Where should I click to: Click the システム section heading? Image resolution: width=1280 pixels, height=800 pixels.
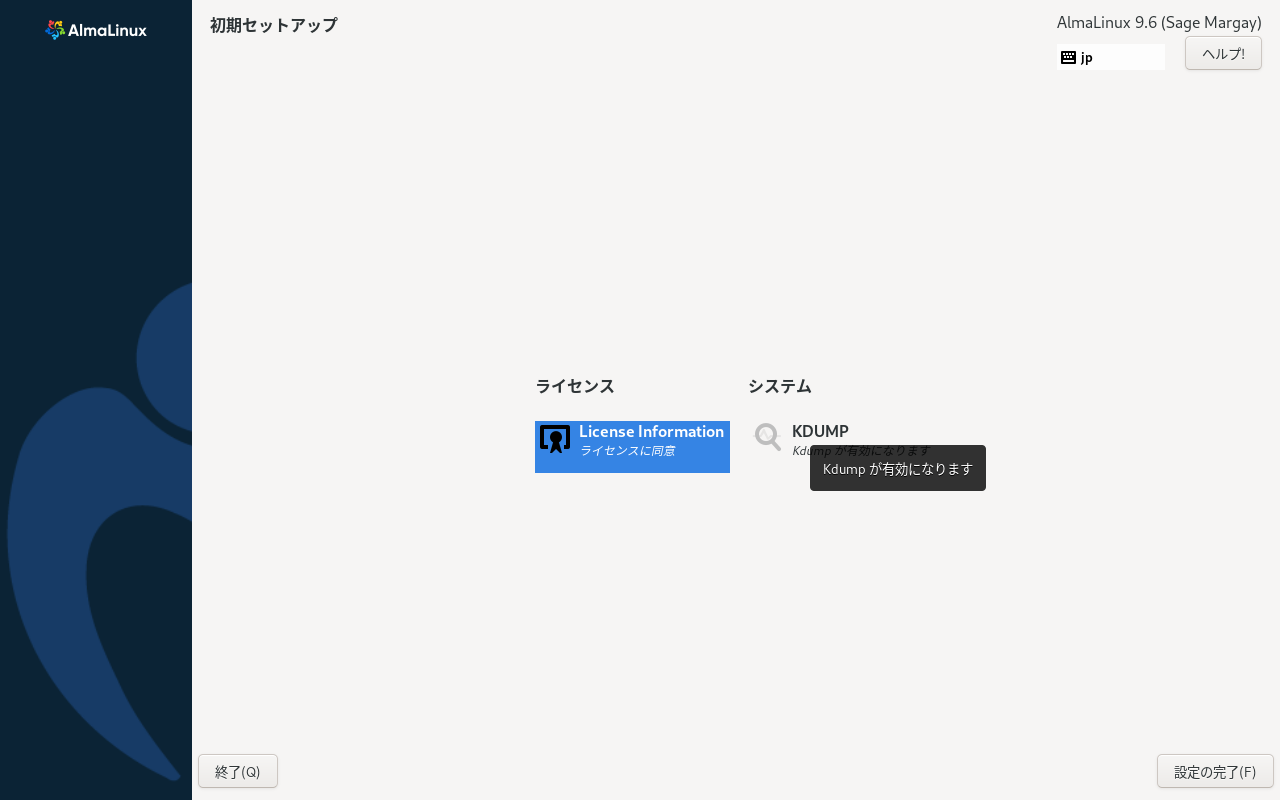(x=780, y=386)
